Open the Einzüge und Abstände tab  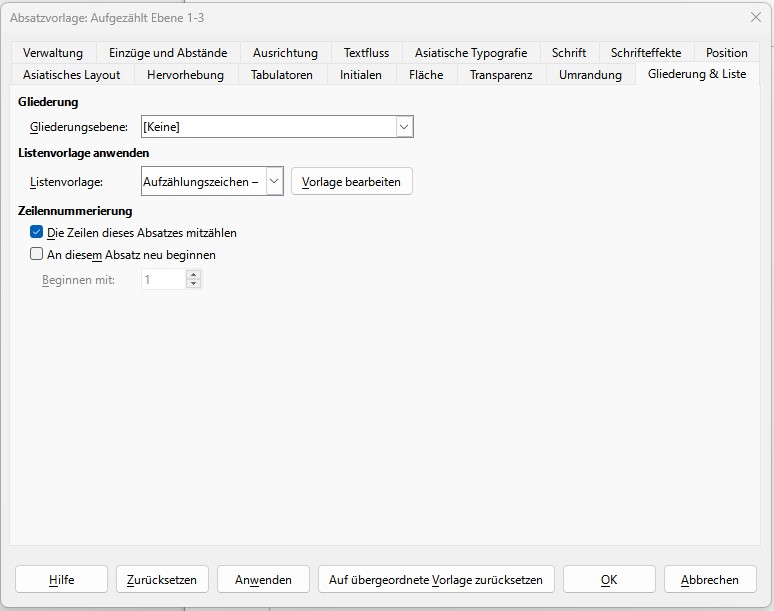click(x=168, y=52)
